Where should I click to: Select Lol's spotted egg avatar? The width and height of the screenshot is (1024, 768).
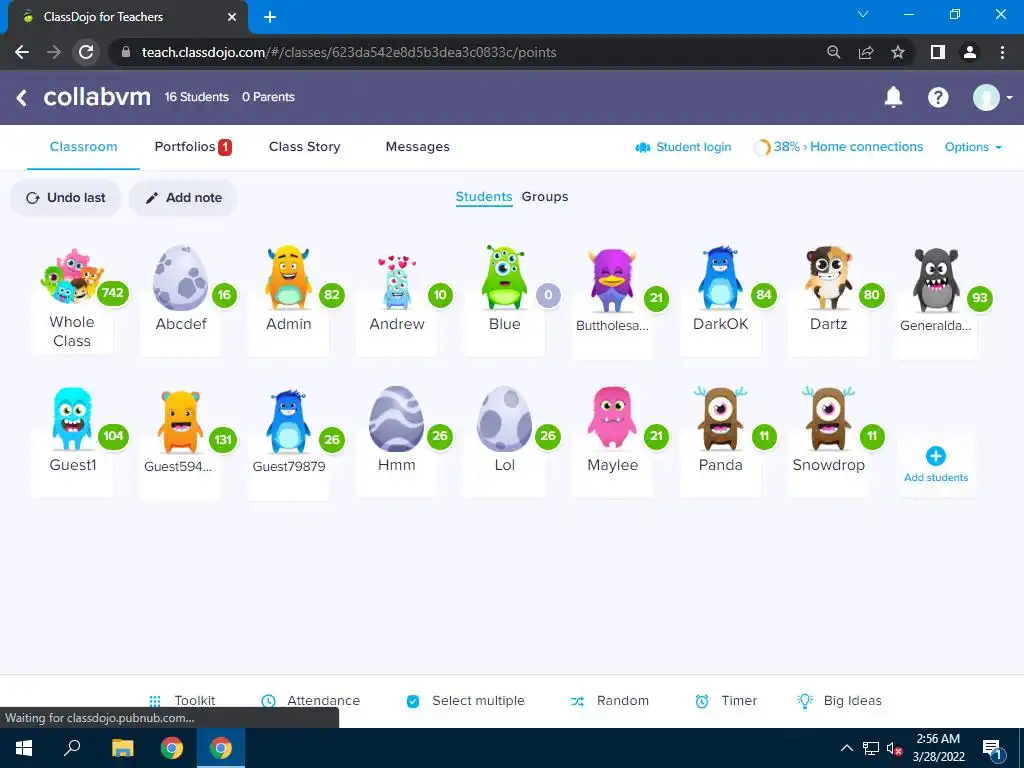pos(504,419)
